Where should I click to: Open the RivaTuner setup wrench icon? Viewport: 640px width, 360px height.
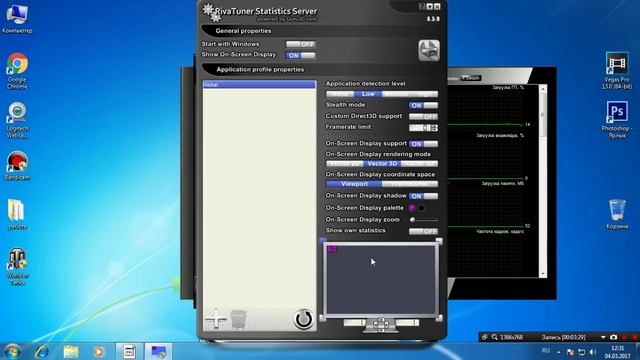click(429, 51)
